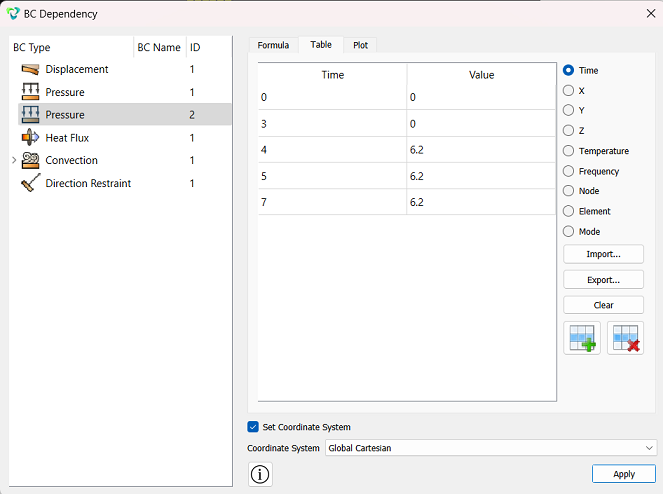The width and height of the screenshot is (663, 494).
Task: Switch to the Formula tab
Action: coord(273,45)
